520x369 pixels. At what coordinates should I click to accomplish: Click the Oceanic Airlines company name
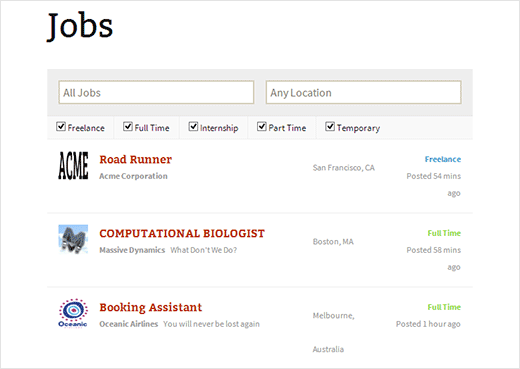(129, 324)
